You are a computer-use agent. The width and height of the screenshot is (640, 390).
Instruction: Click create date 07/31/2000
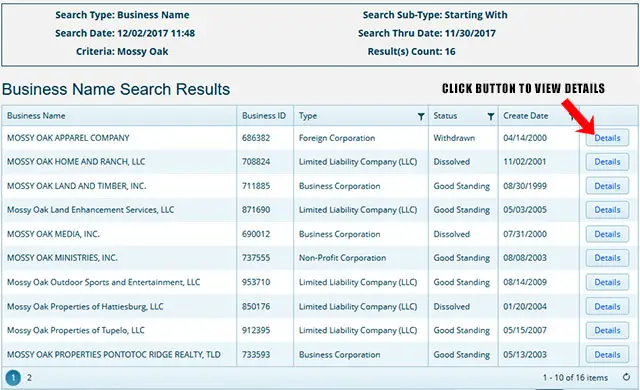525,234
